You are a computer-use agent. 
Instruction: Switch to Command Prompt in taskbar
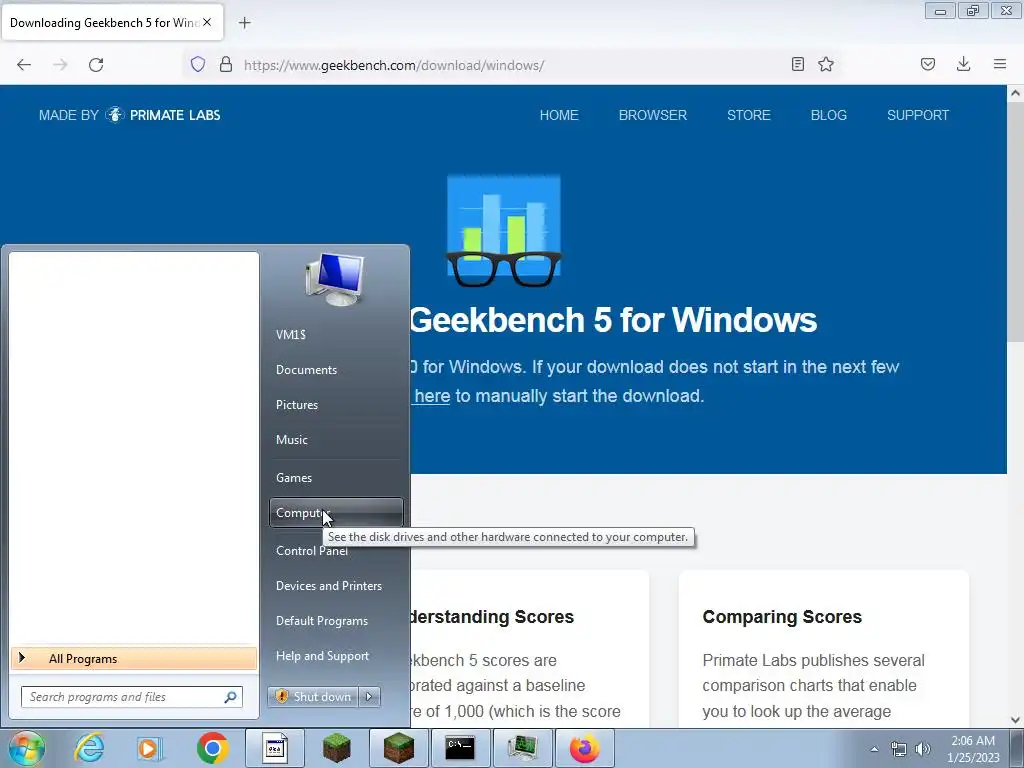[460, 748]
